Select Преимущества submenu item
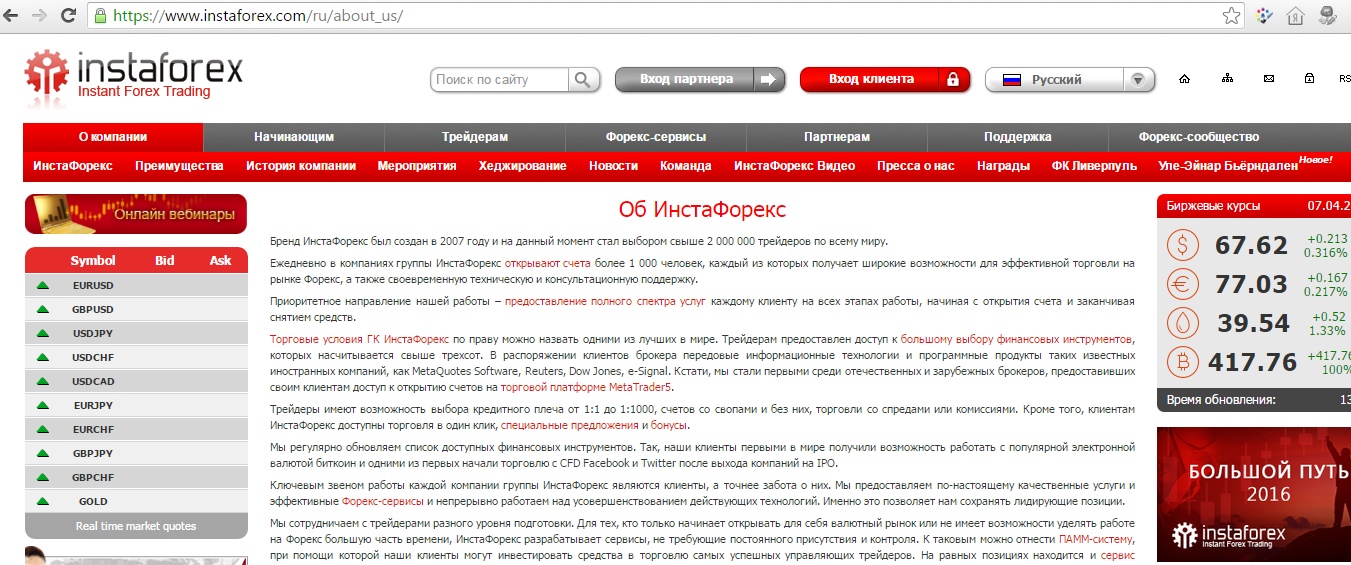Viewport: 1351px width, 565px height. pos(179,166)
